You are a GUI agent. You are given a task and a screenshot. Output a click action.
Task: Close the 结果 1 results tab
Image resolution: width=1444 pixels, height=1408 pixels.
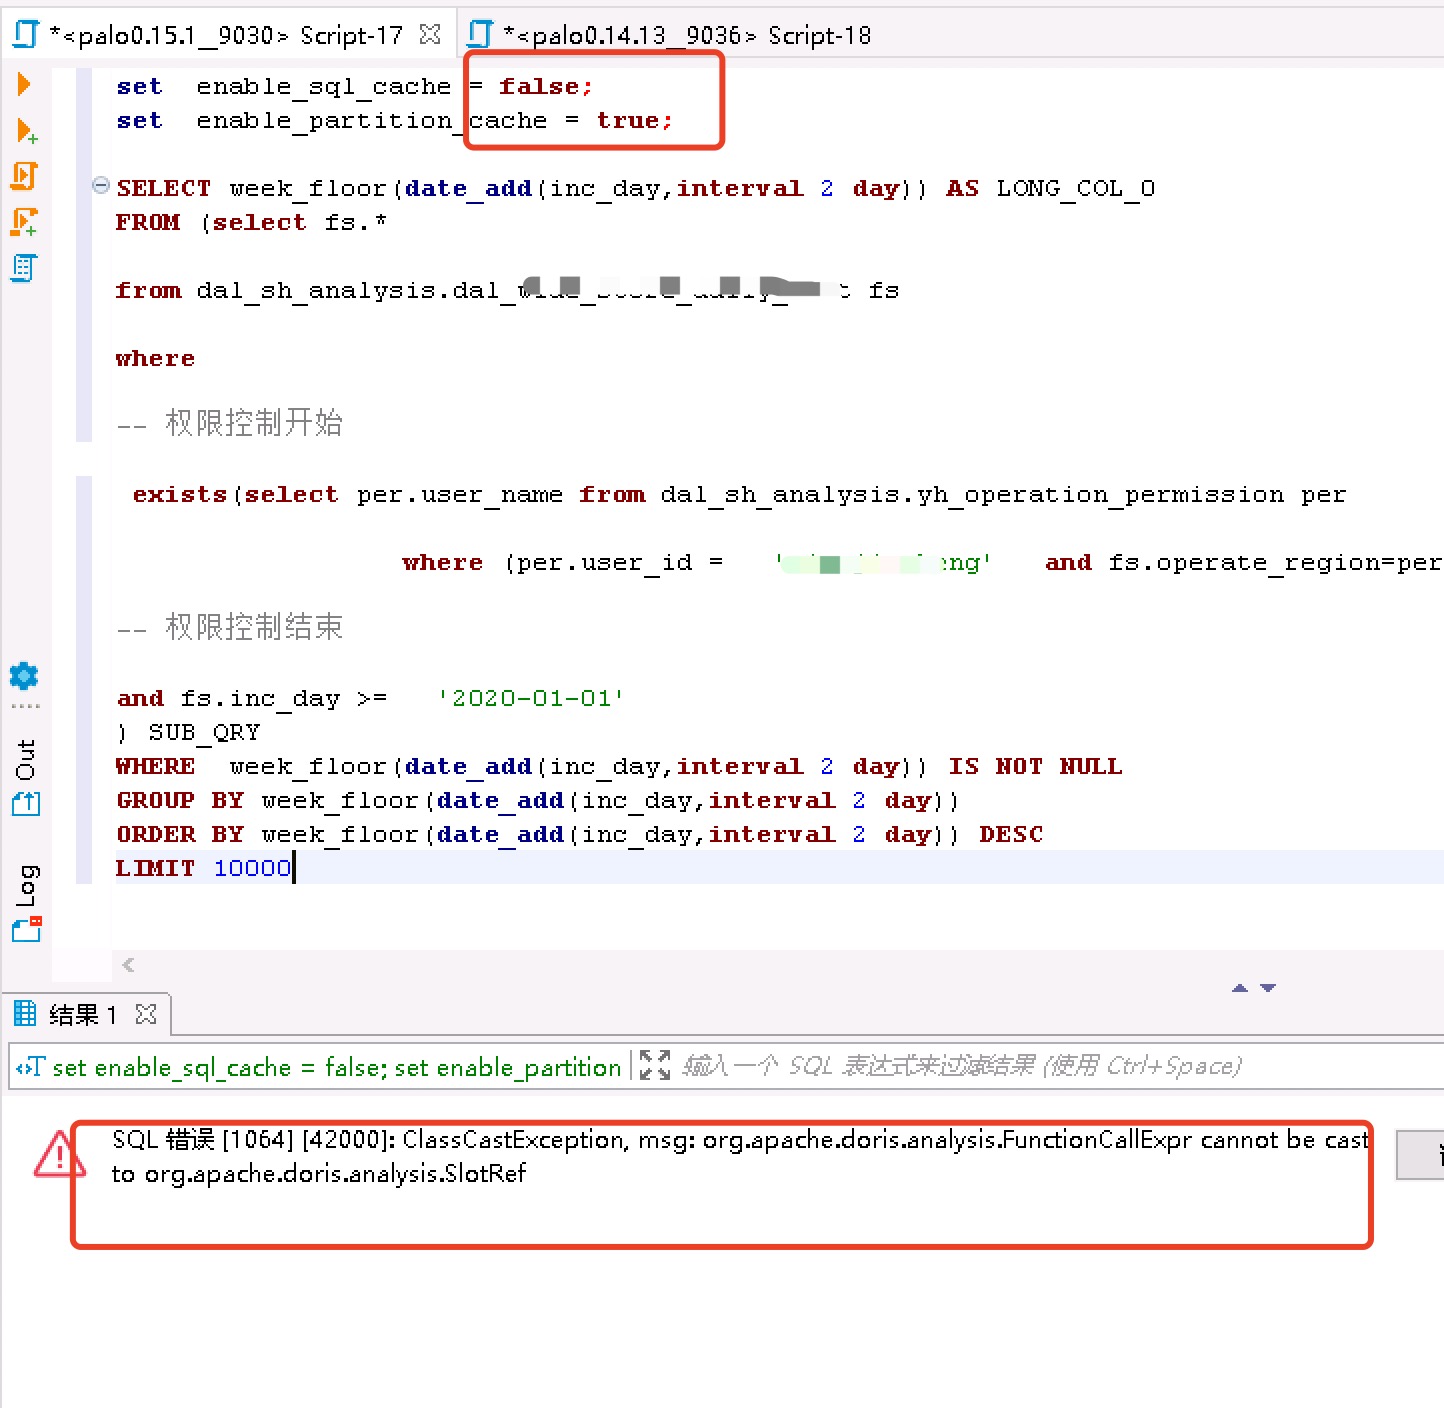point(147,1013)
